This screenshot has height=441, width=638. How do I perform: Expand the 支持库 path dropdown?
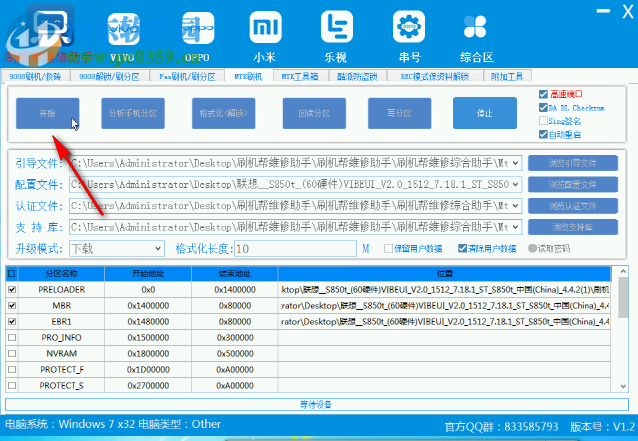coord(516,227)
